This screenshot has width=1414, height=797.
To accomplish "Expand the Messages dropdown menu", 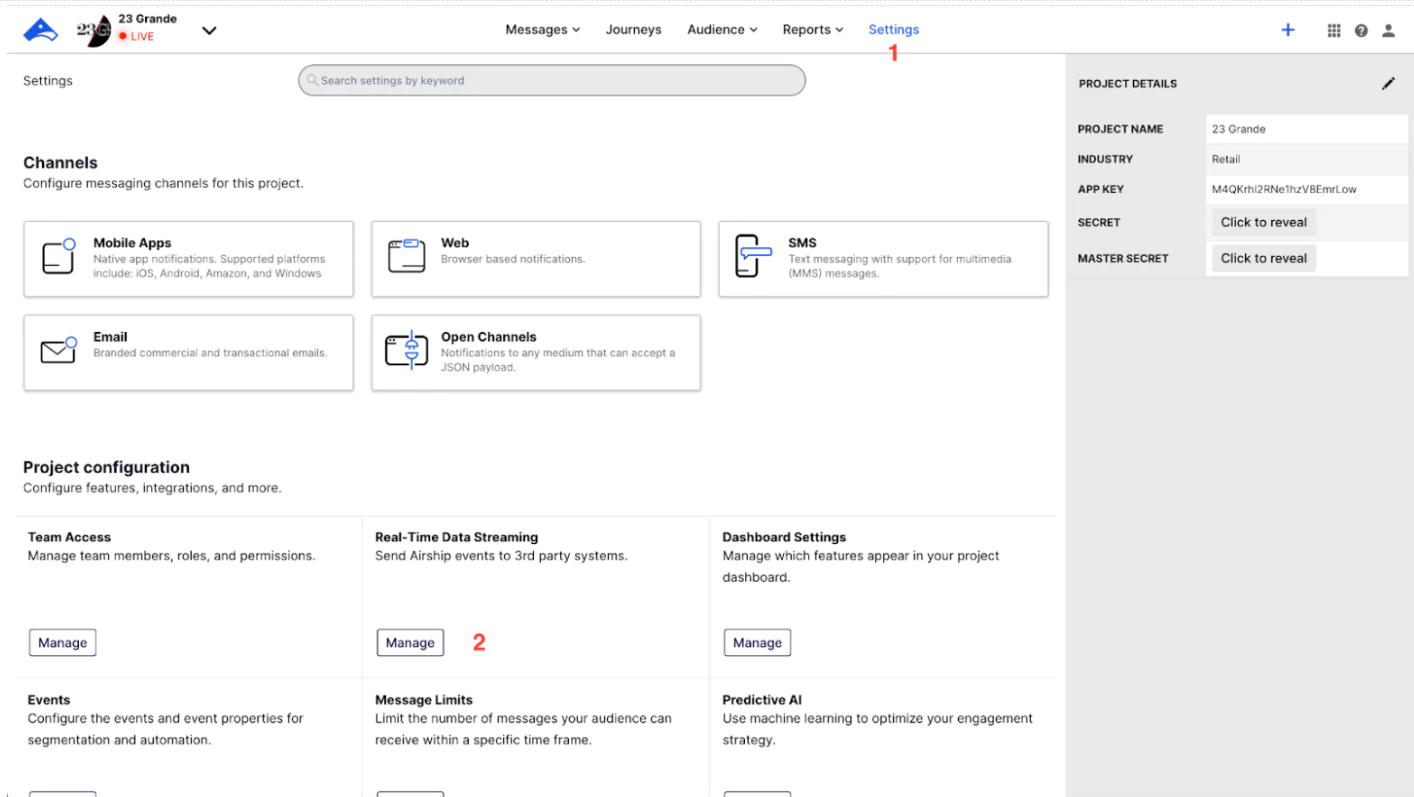I will (x=542, y=30).
